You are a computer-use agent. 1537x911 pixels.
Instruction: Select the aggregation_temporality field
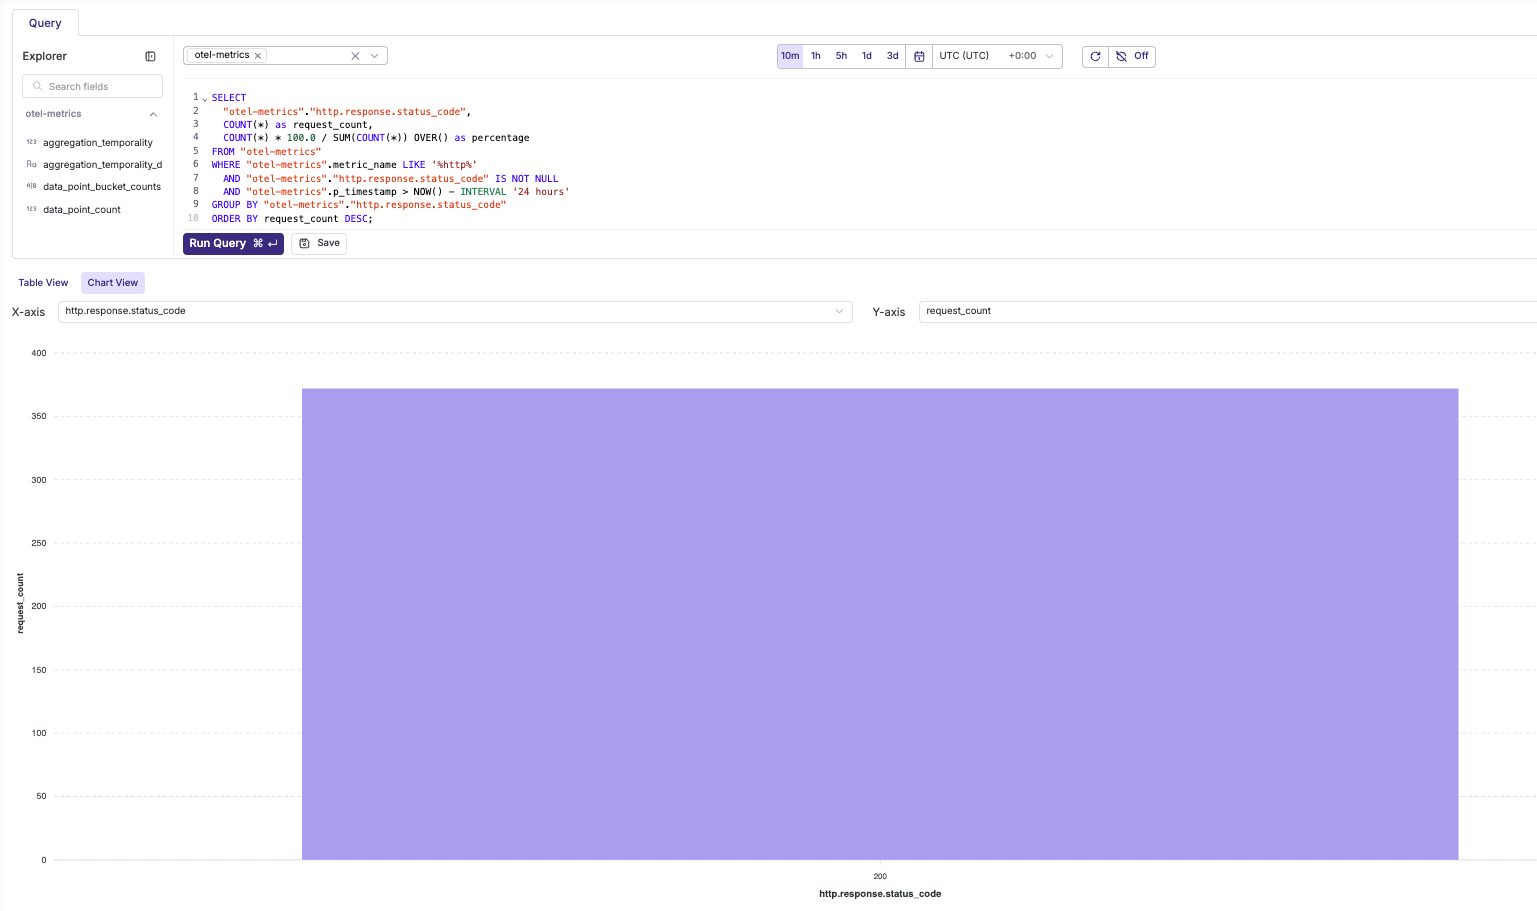click(98, 143)
